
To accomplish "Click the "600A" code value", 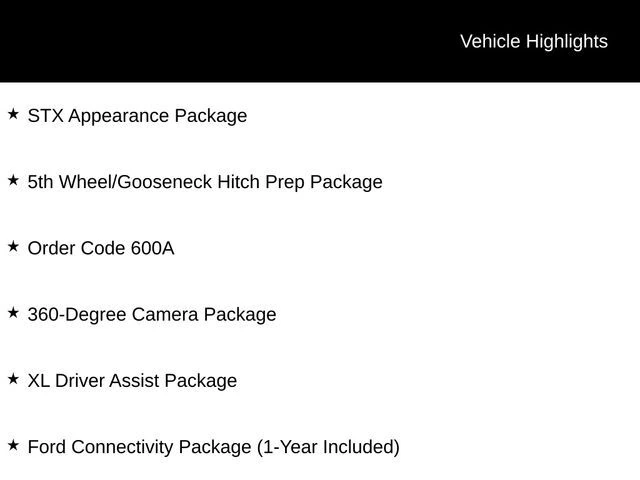I will [152, 248].
